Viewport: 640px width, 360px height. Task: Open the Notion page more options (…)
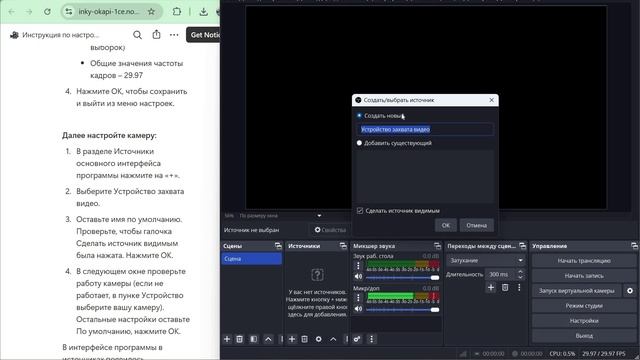click(x=174, y=35)
